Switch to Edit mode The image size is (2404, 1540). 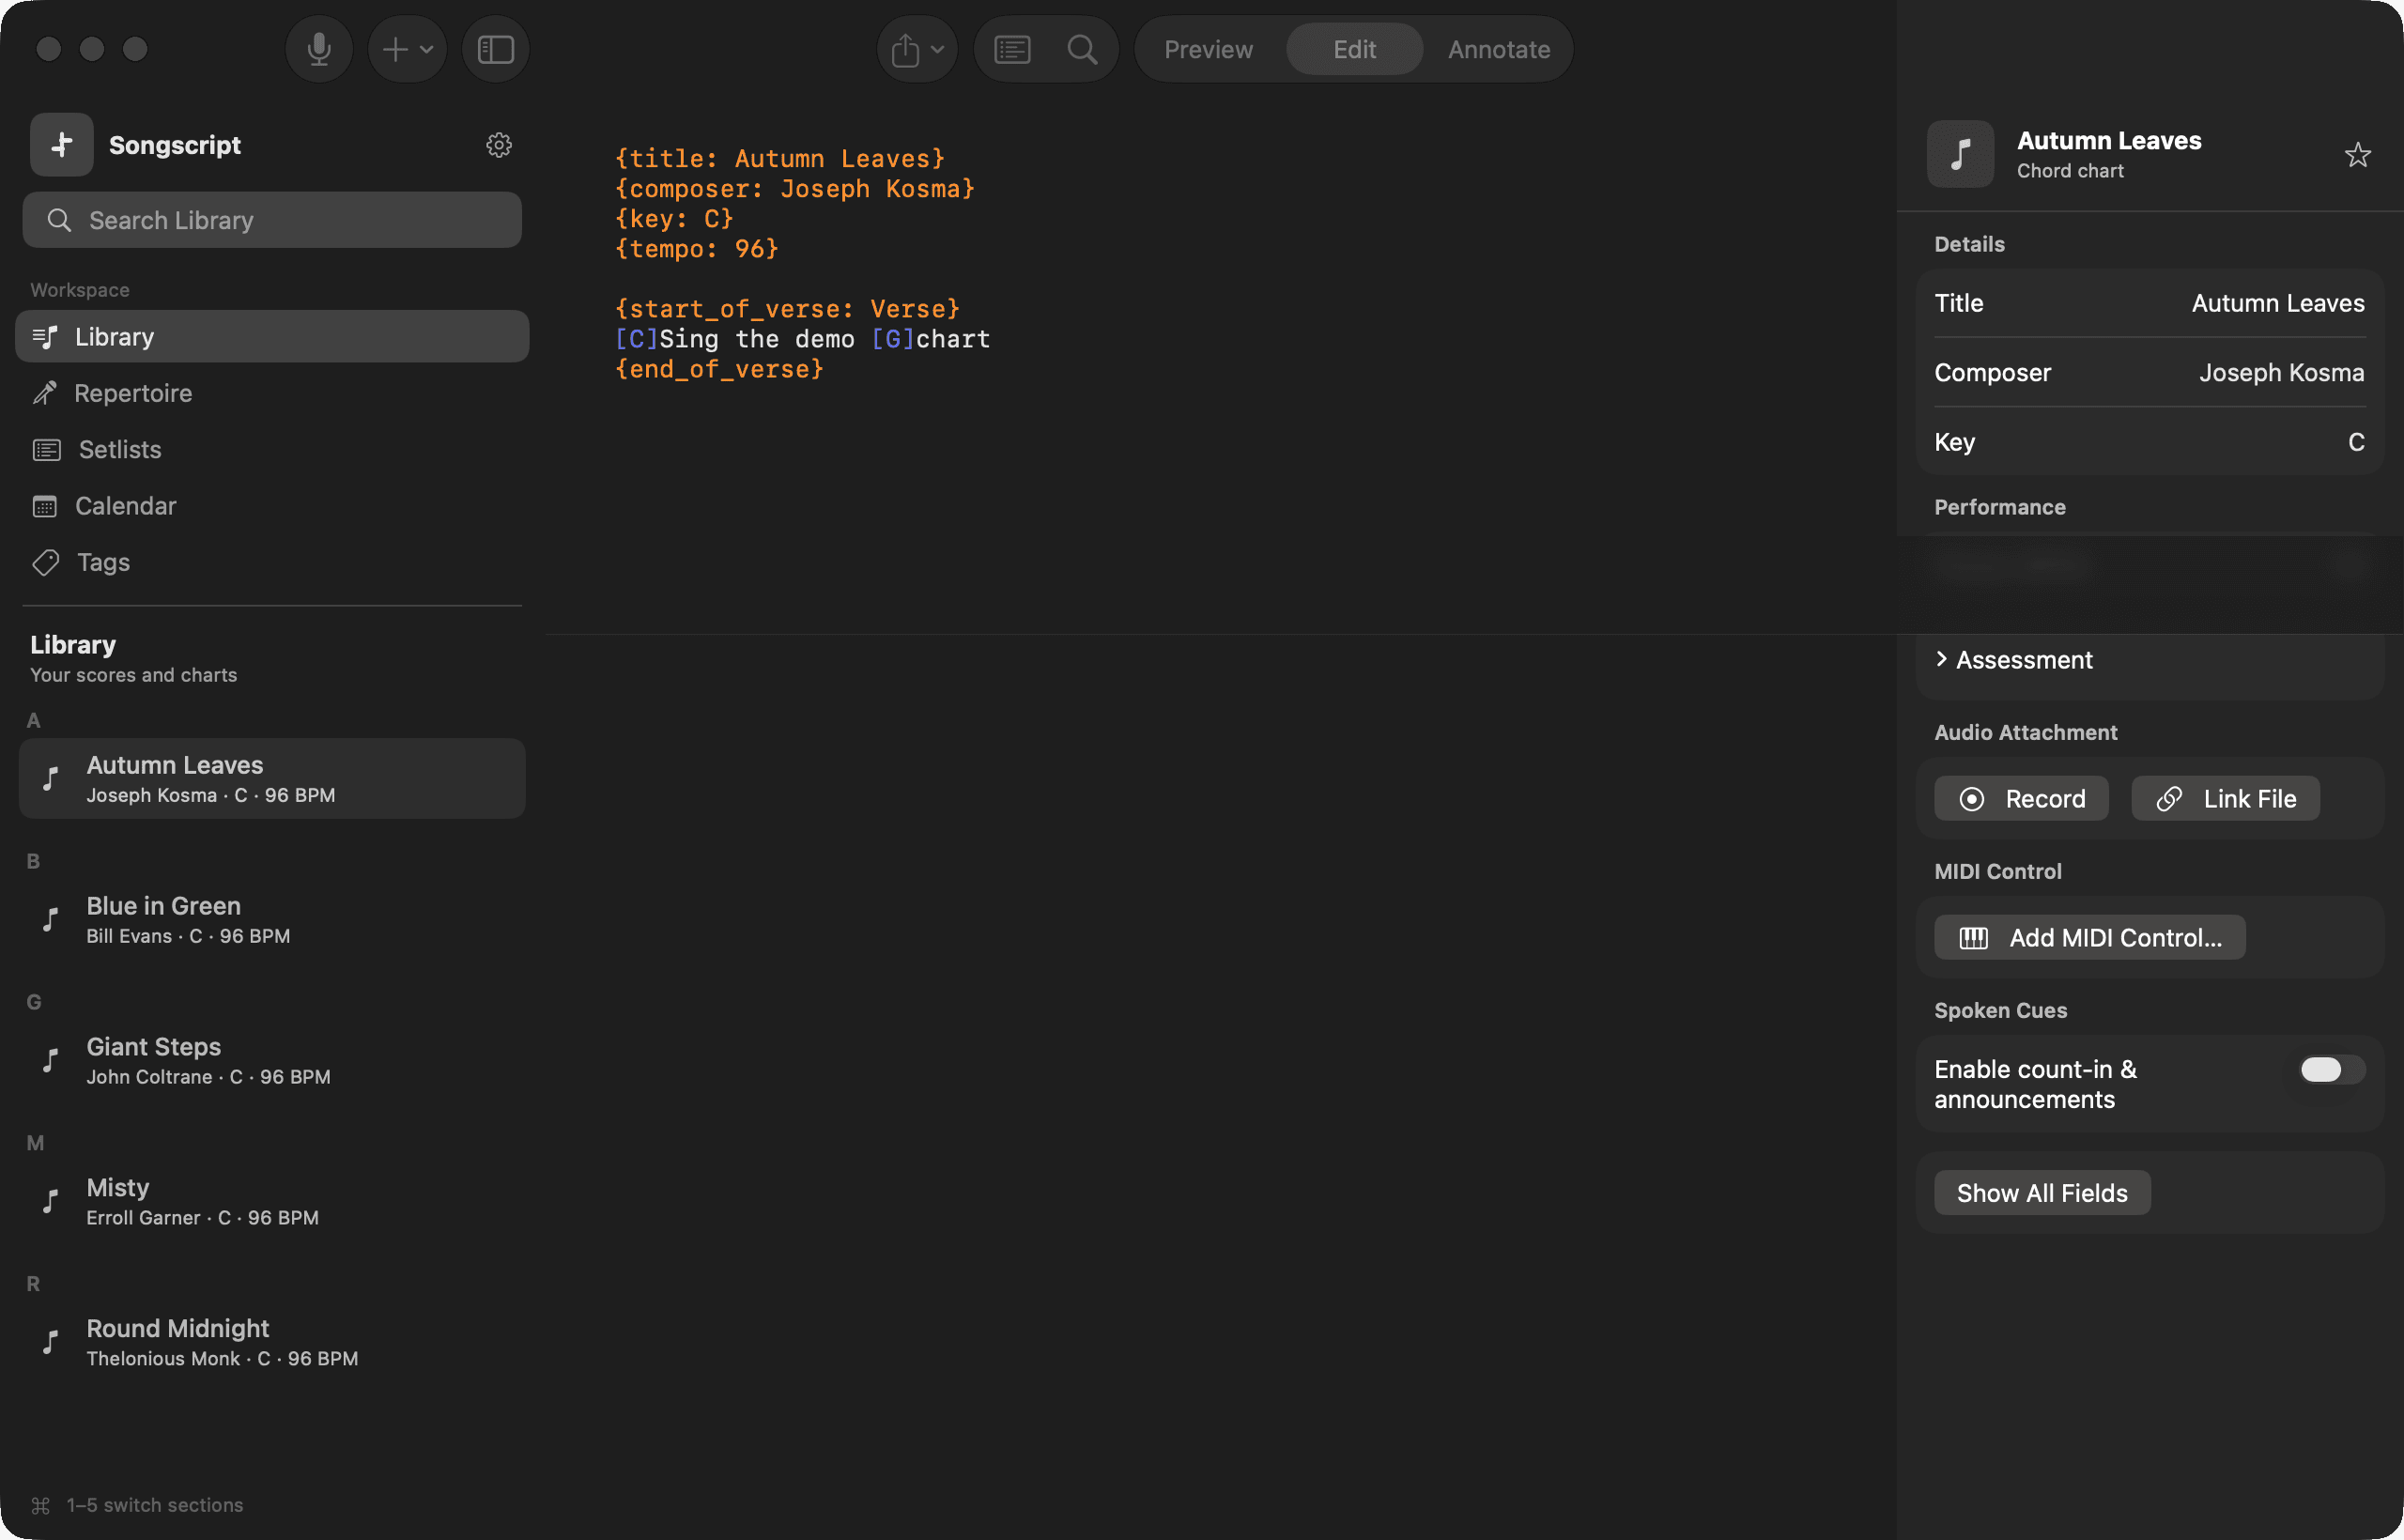click(1354, 49)
